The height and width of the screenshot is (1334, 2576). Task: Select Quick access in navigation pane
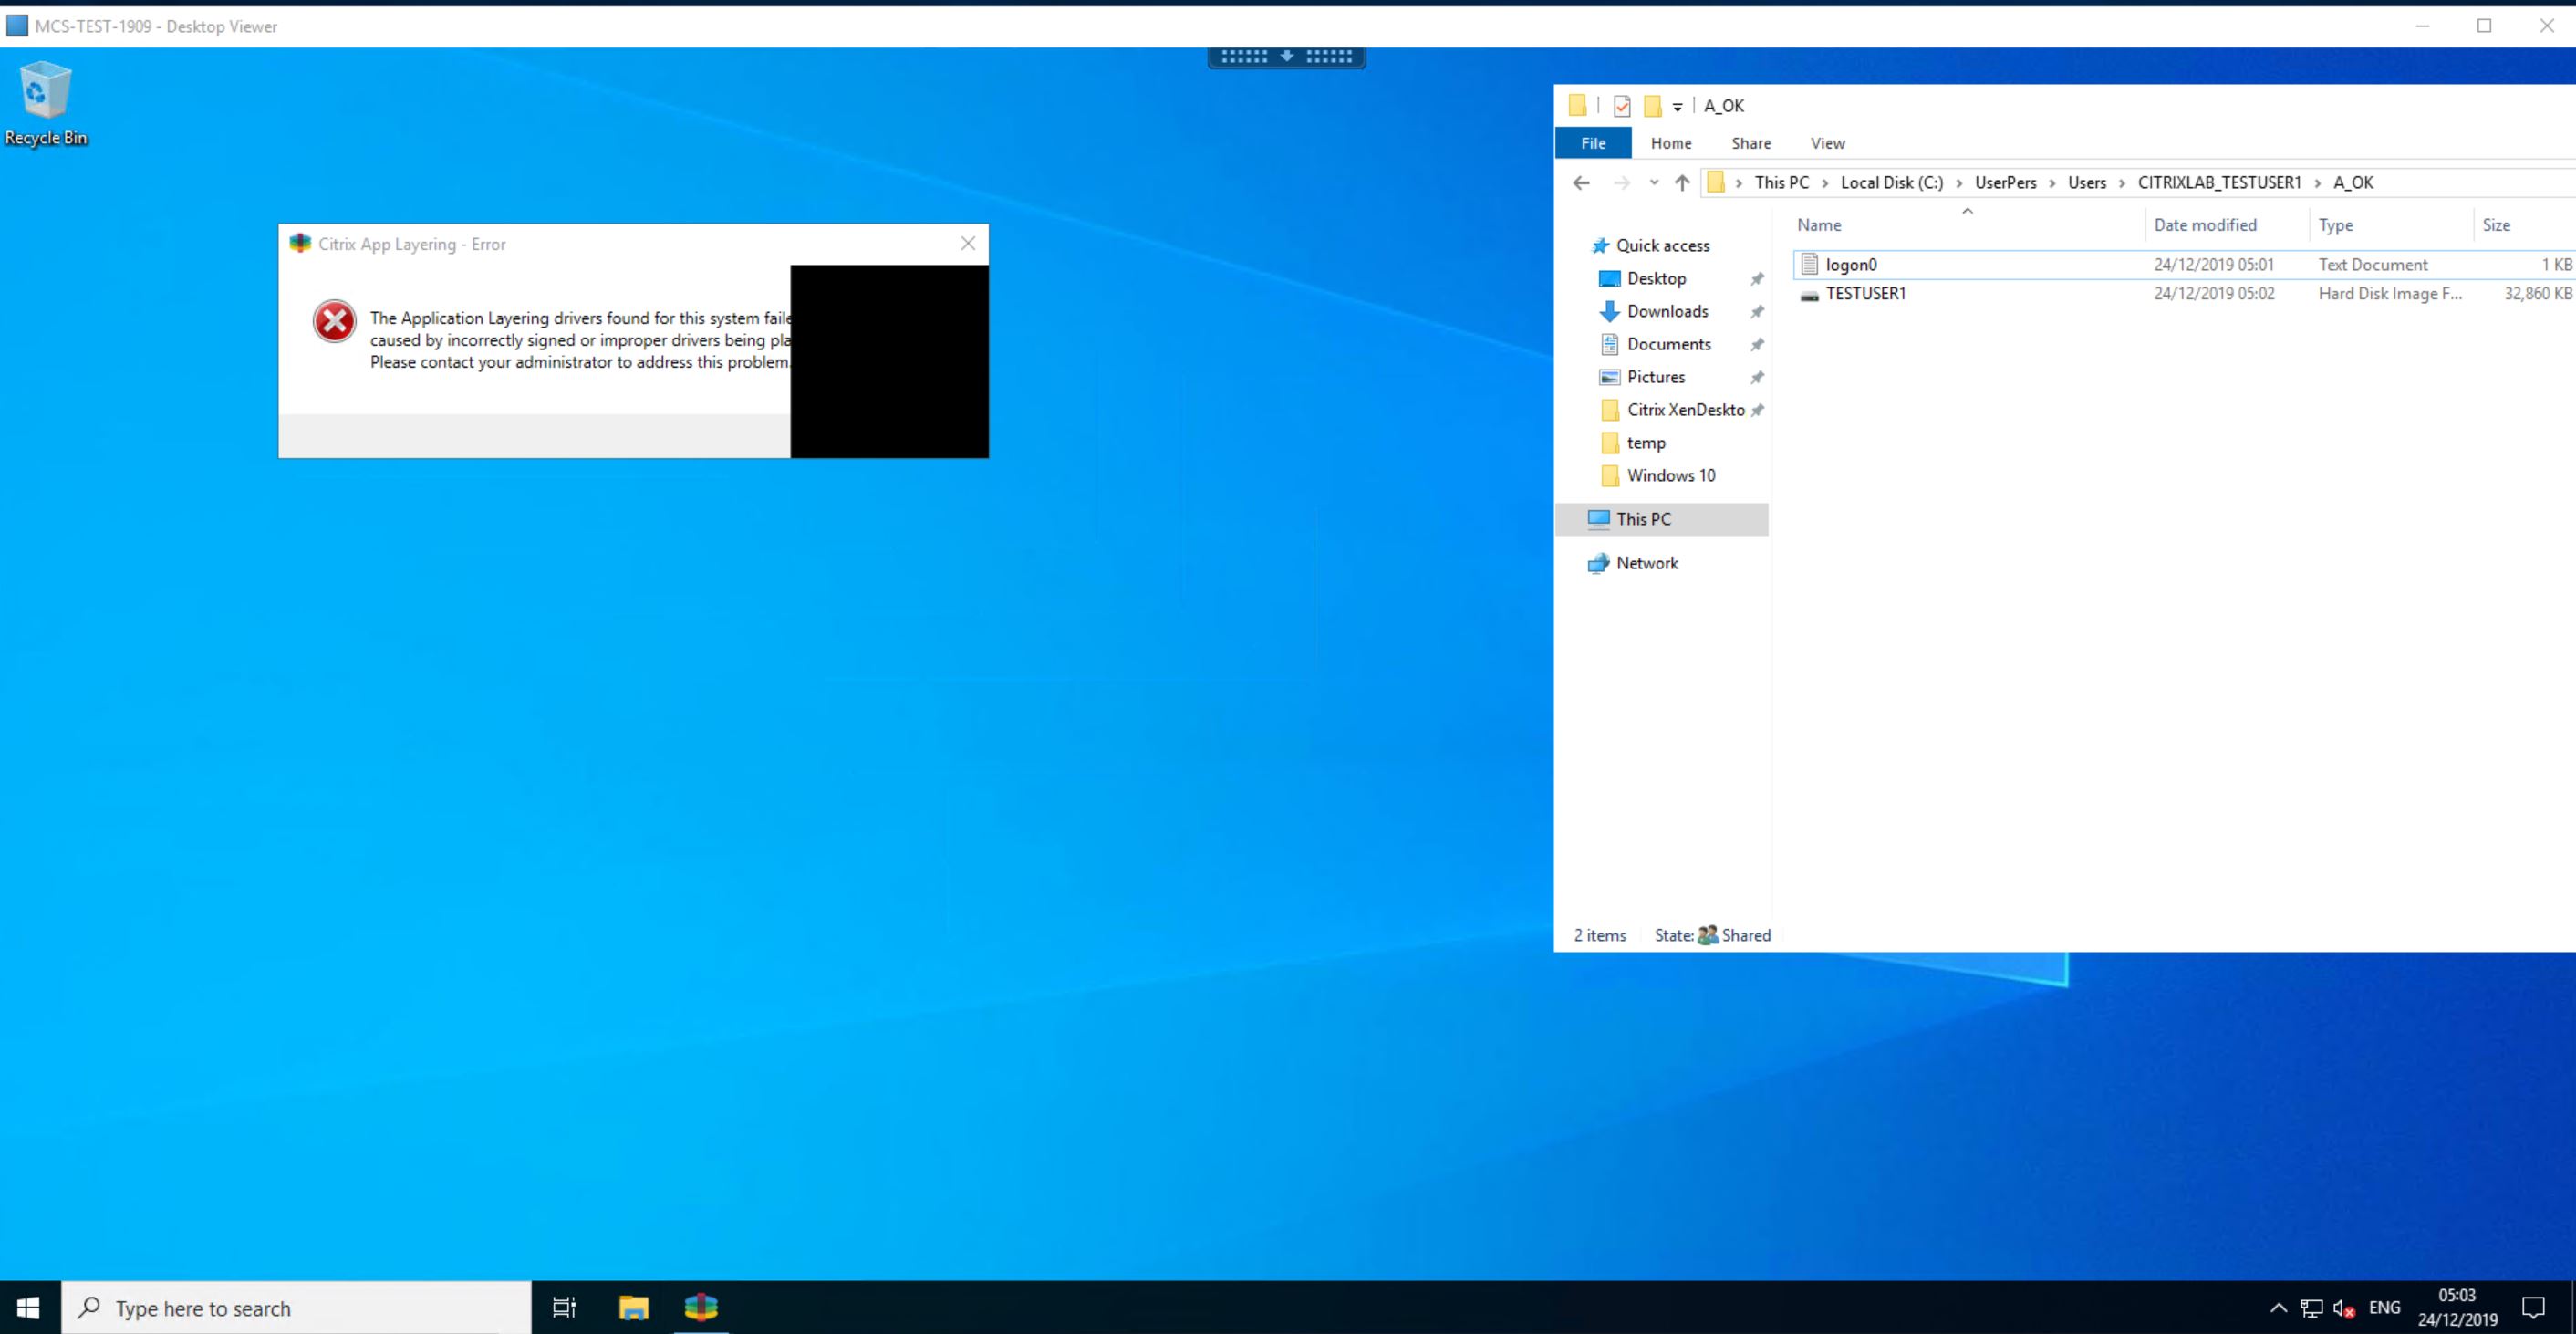(x=1651, y=246)
